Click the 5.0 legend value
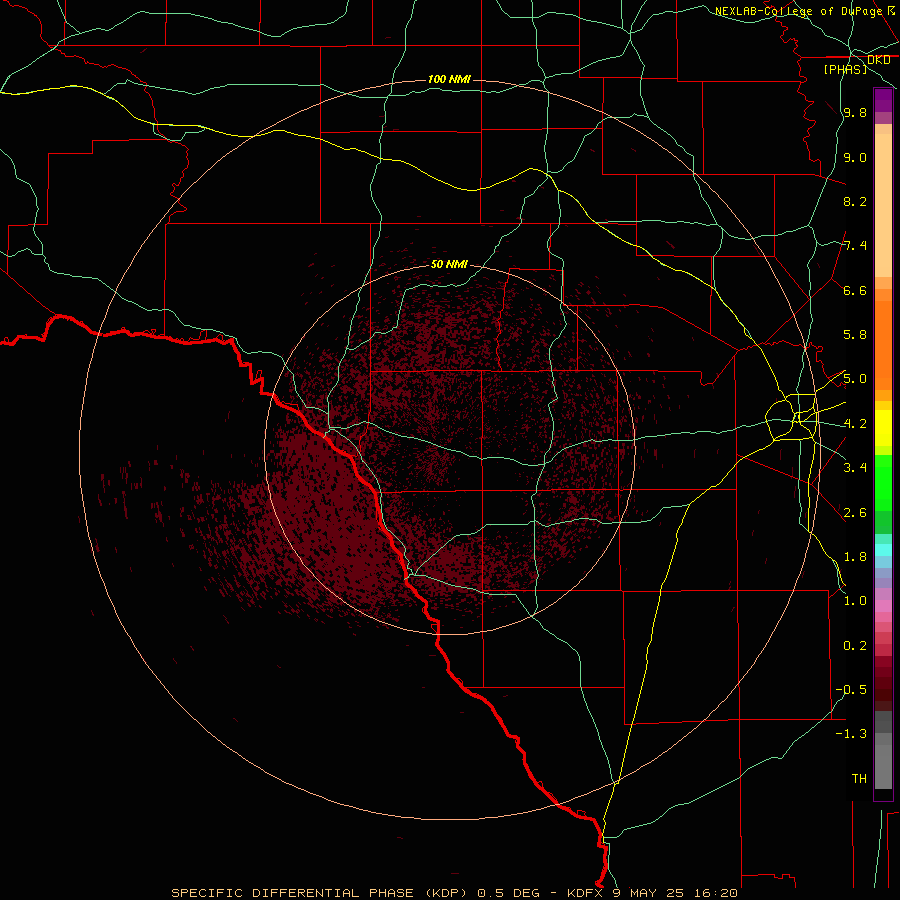The width and height of the screenshot is (900, 900). (x=855, y=379)
